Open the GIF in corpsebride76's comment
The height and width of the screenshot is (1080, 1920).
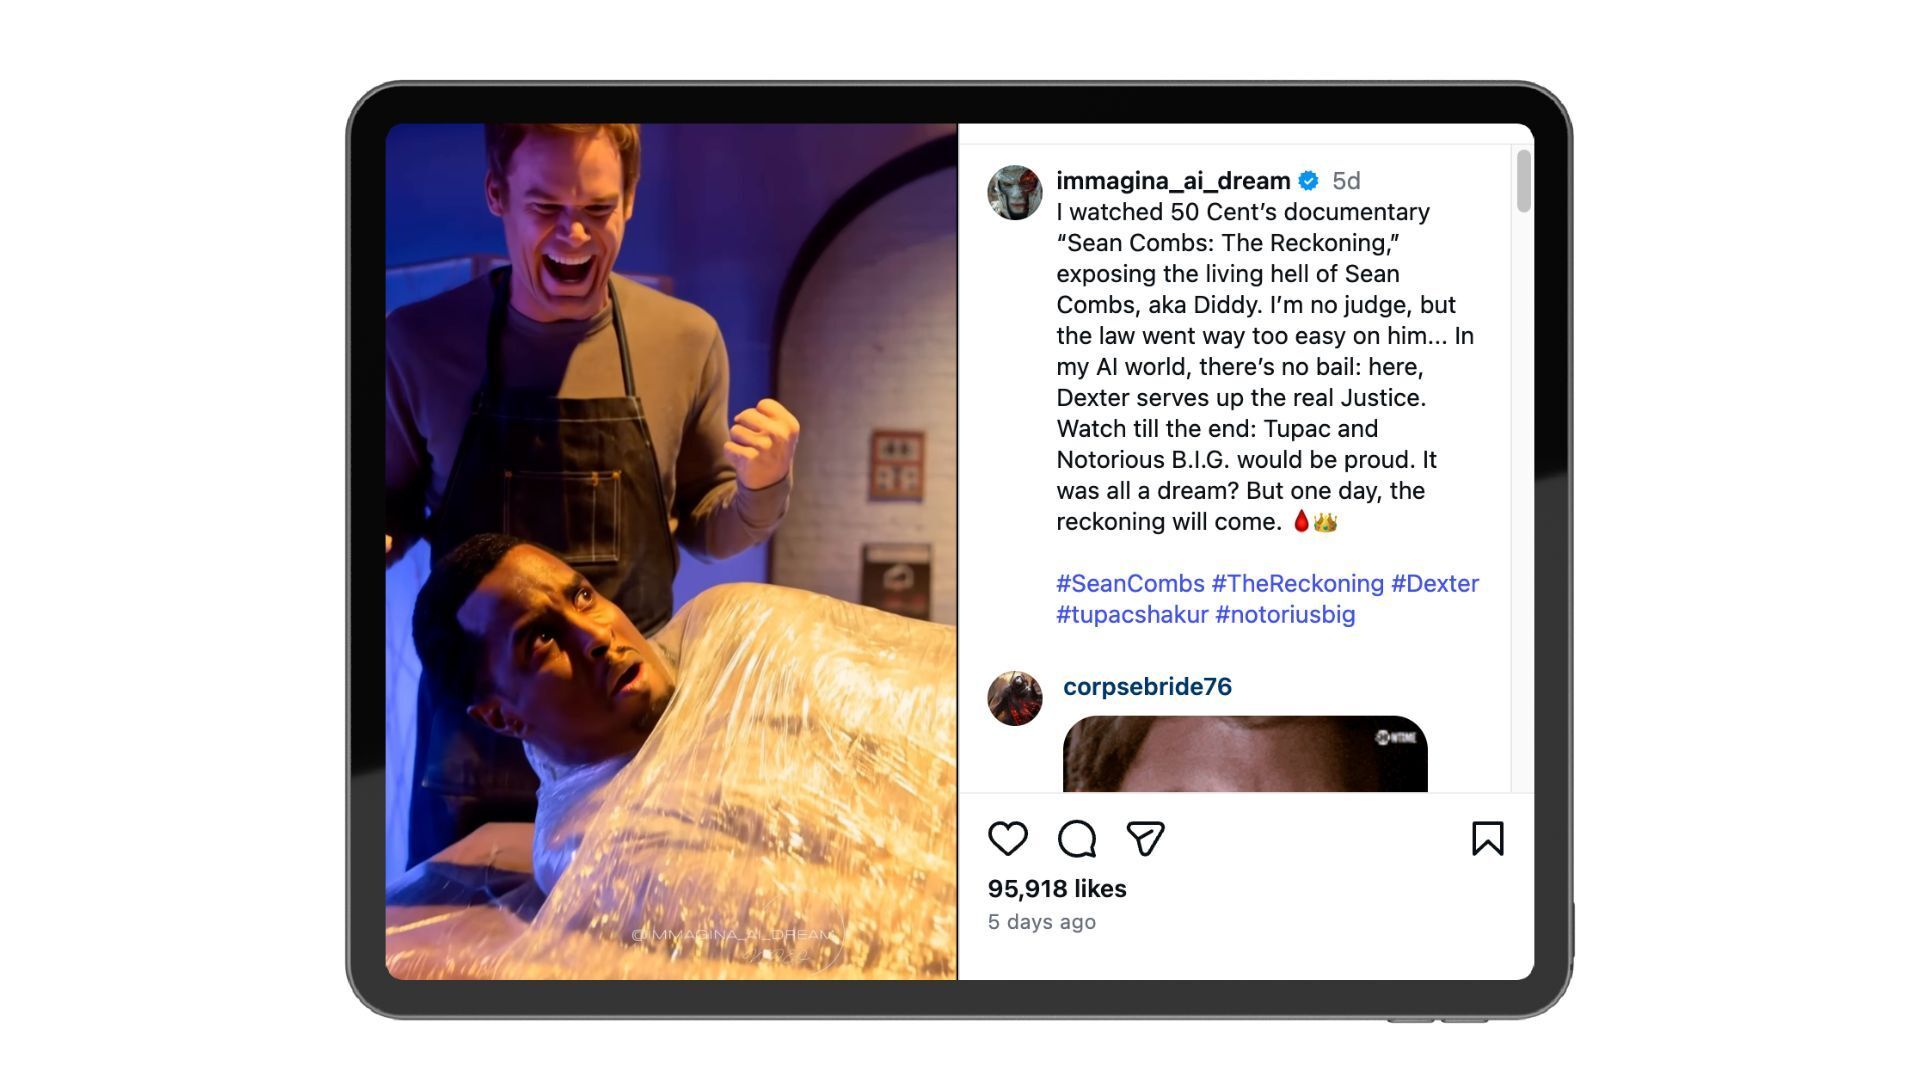point(1245,754)
